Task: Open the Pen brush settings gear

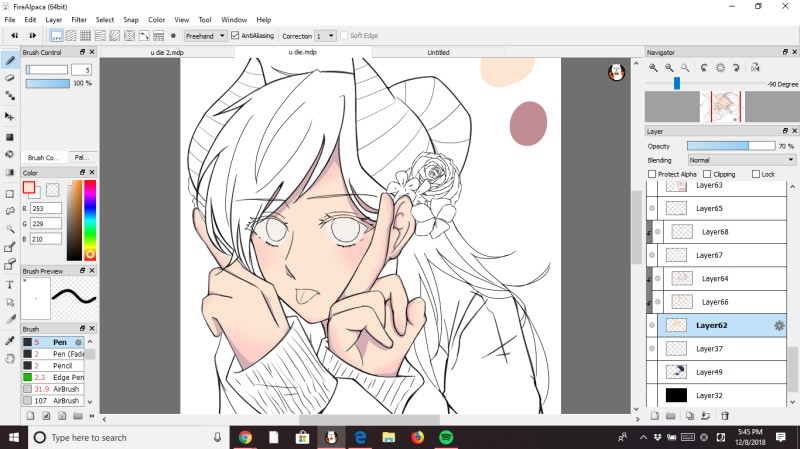Action: [78, 342]
